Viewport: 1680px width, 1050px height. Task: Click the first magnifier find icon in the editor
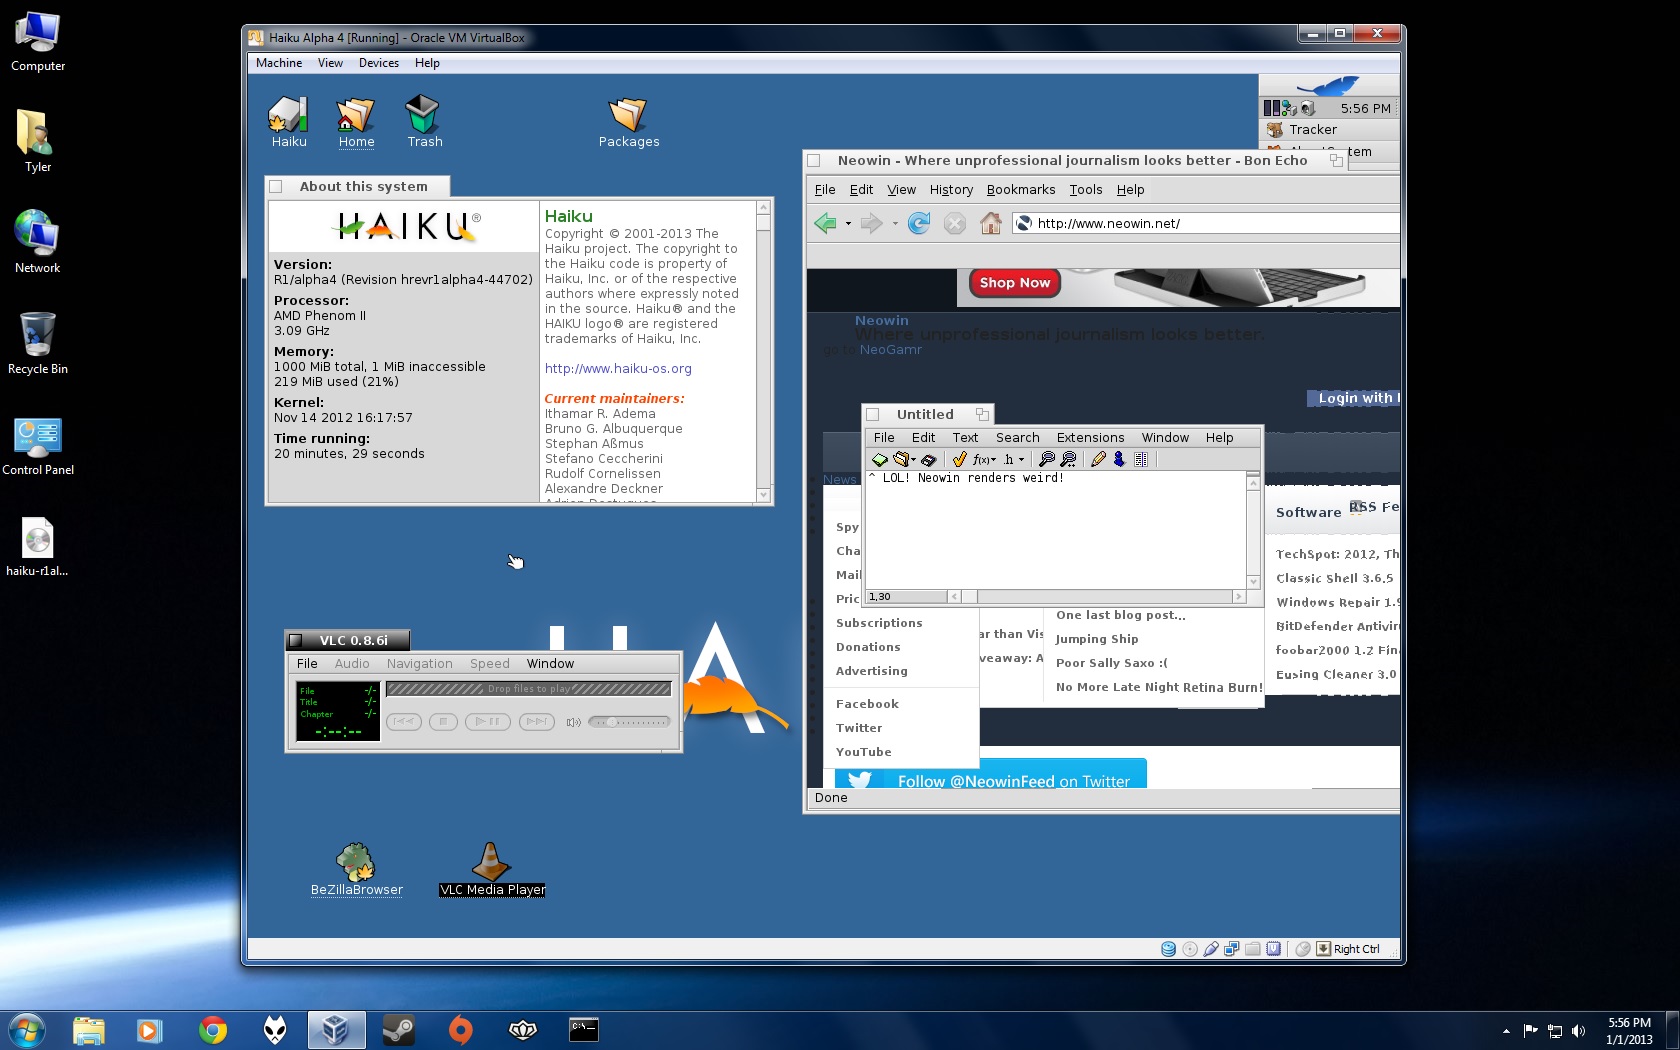(1046, 459)
